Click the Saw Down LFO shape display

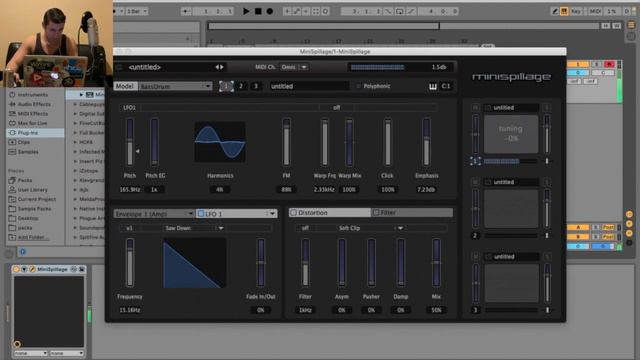click(195, 264)
